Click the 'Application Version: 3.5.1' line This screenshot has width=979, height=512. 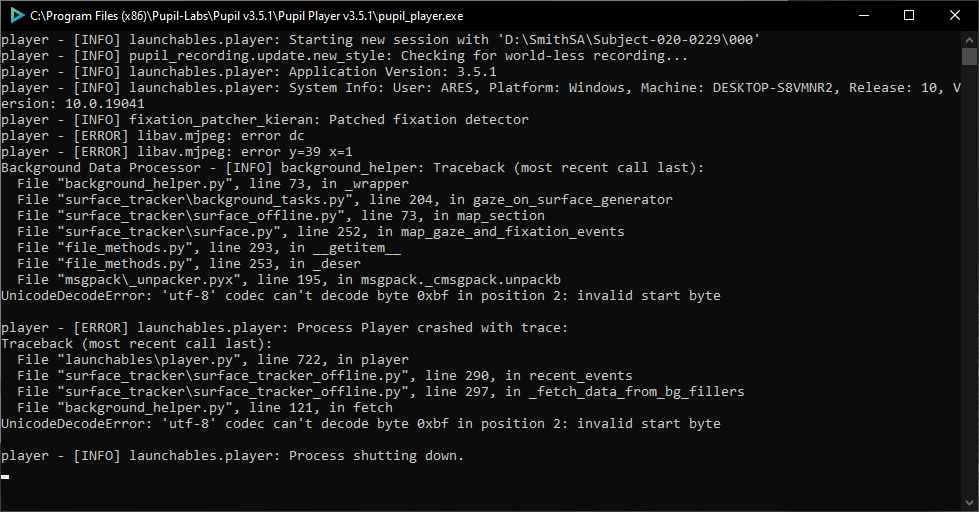point(248,72)
